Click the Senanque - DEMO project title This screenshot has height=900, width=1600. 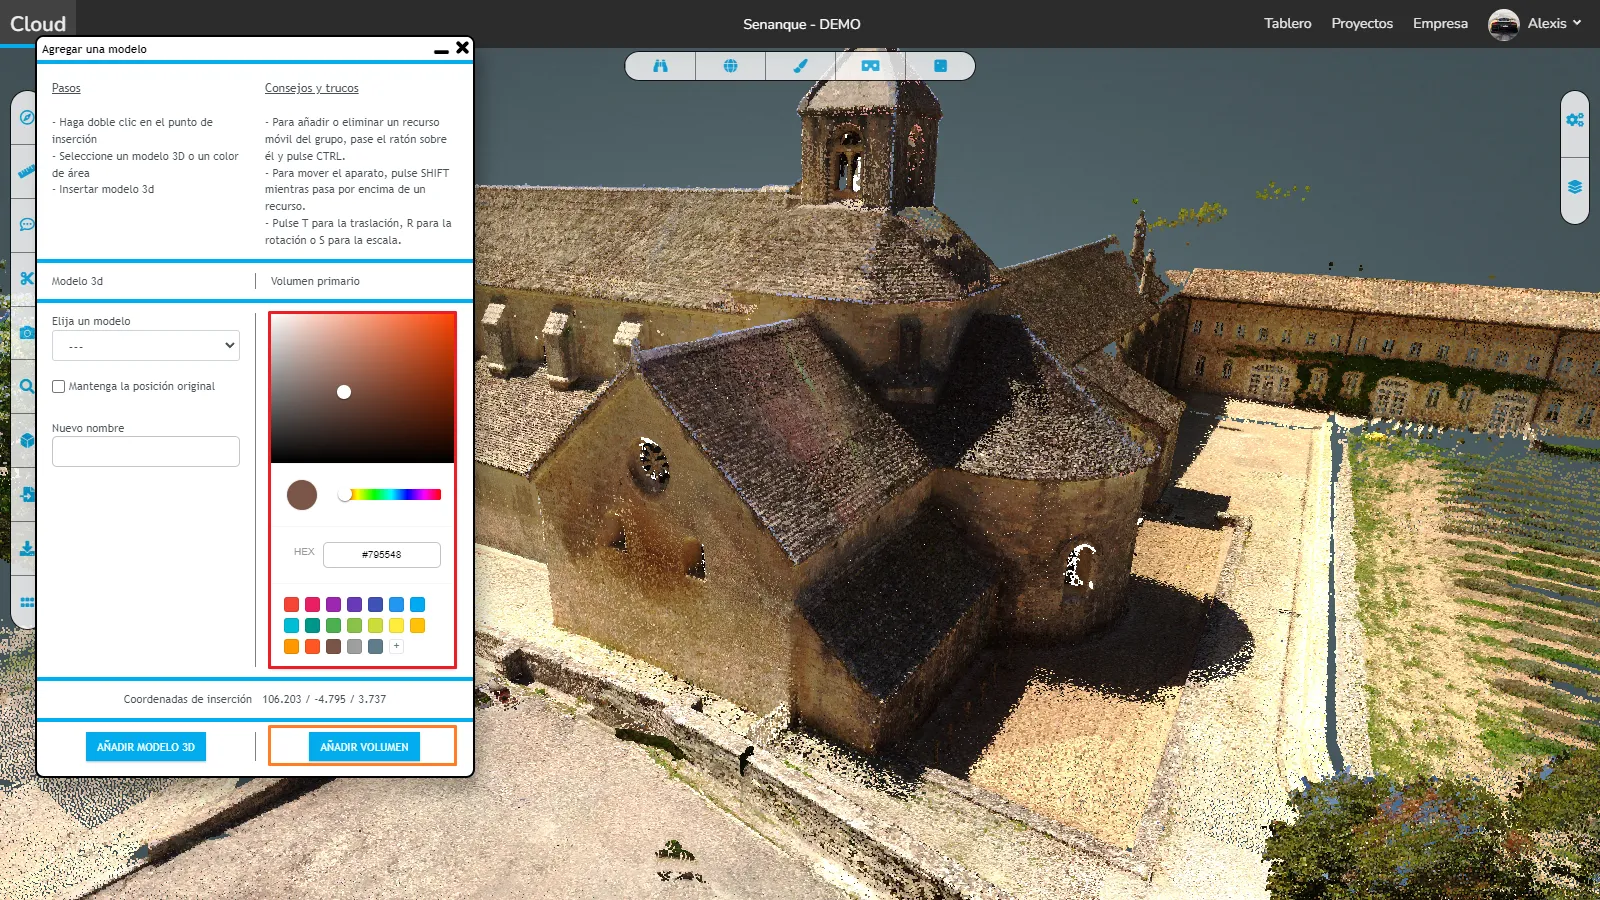(801, 24)
